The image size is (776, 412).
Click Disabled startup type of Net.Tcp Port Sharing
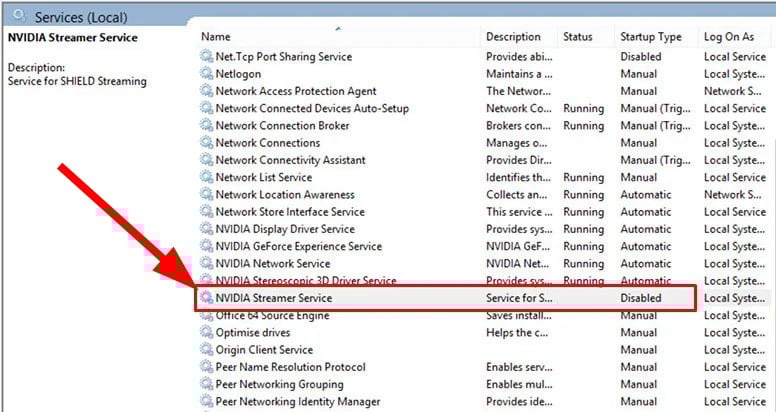pyautogui.click(x=640, y=56)
